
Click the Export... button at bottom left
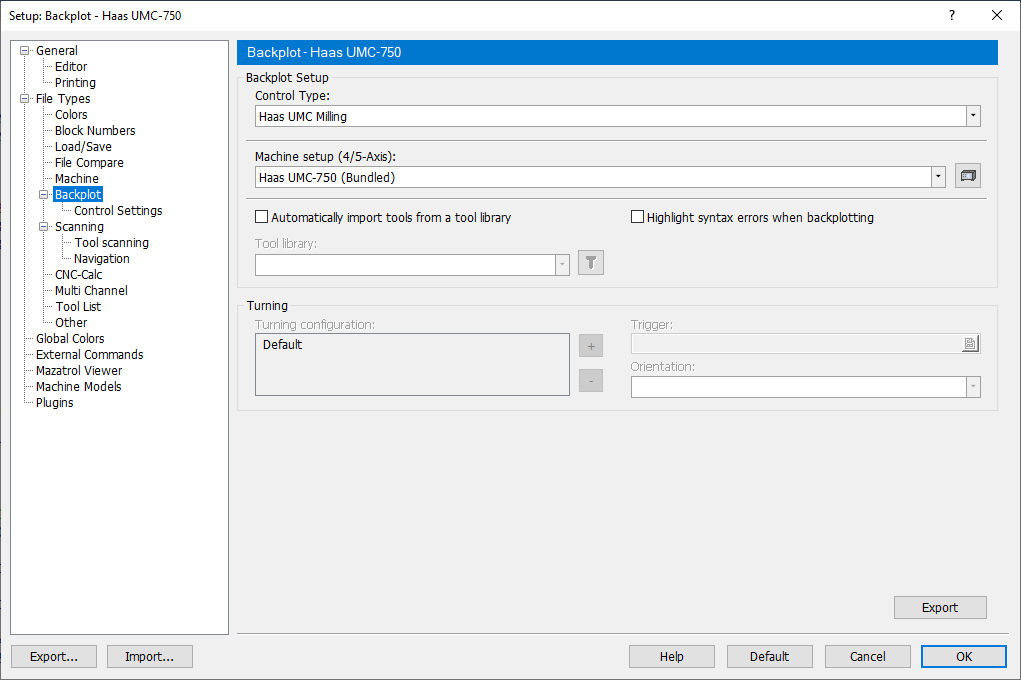pos(54,657)
